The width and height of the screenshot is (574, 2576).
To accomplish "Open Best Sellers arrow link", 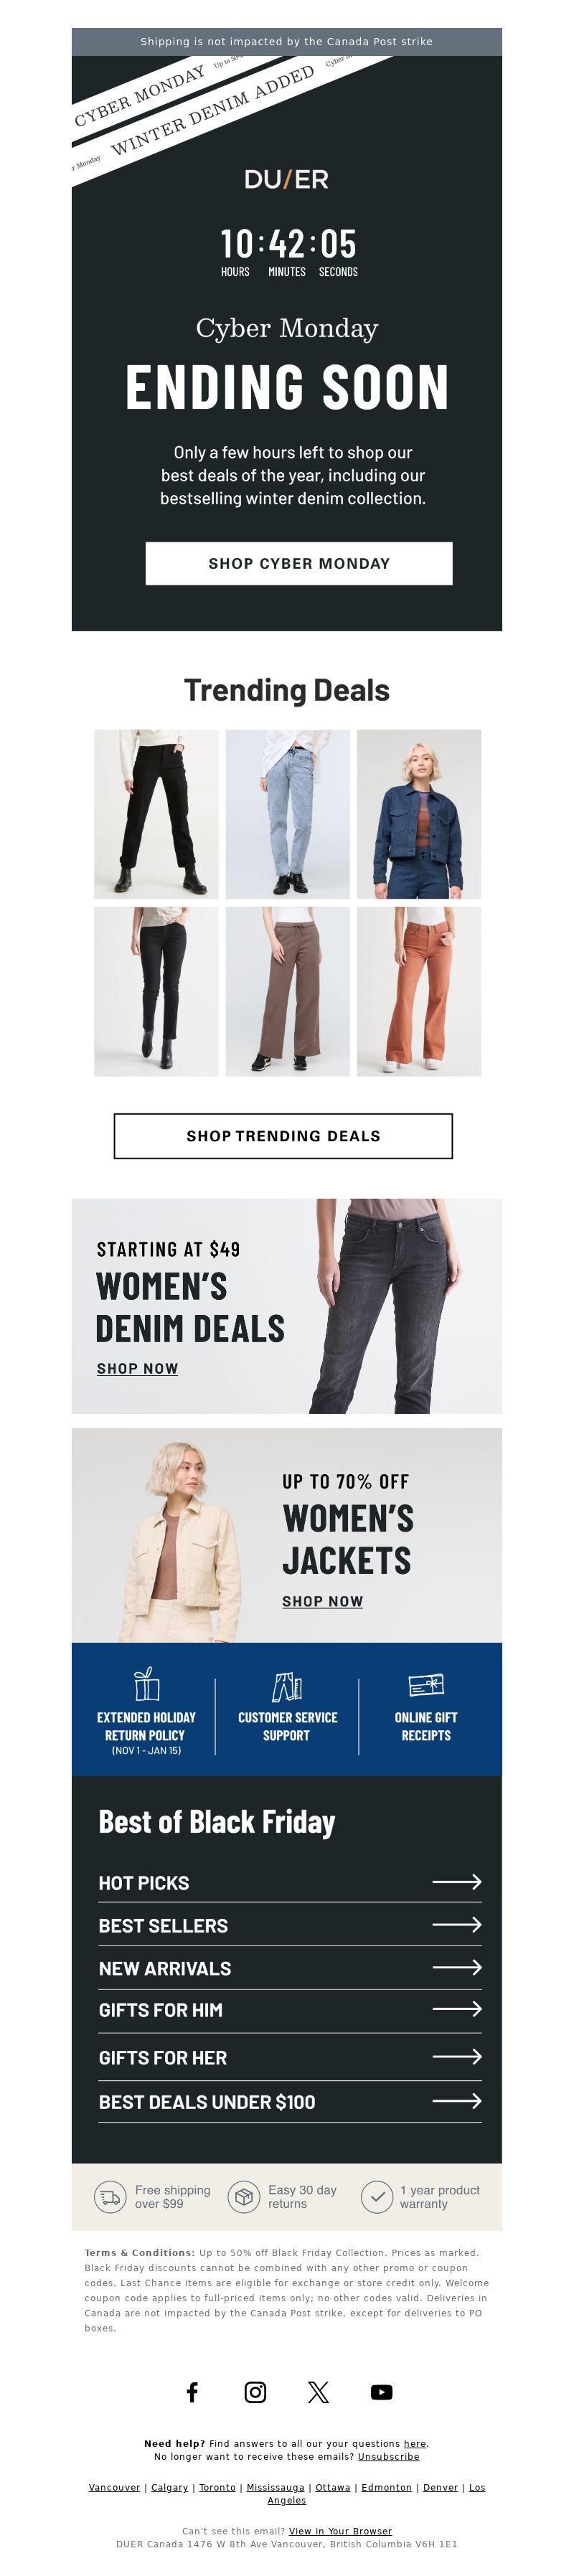I will (456, 1924).
